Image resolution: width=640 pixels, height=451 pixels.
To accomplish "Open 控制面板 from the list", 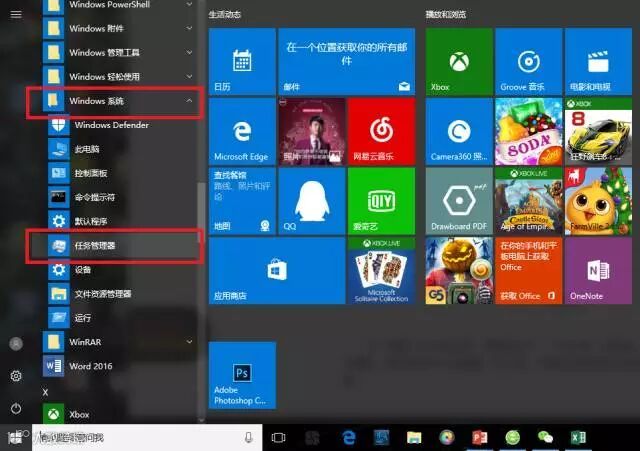I will [122, 173].
